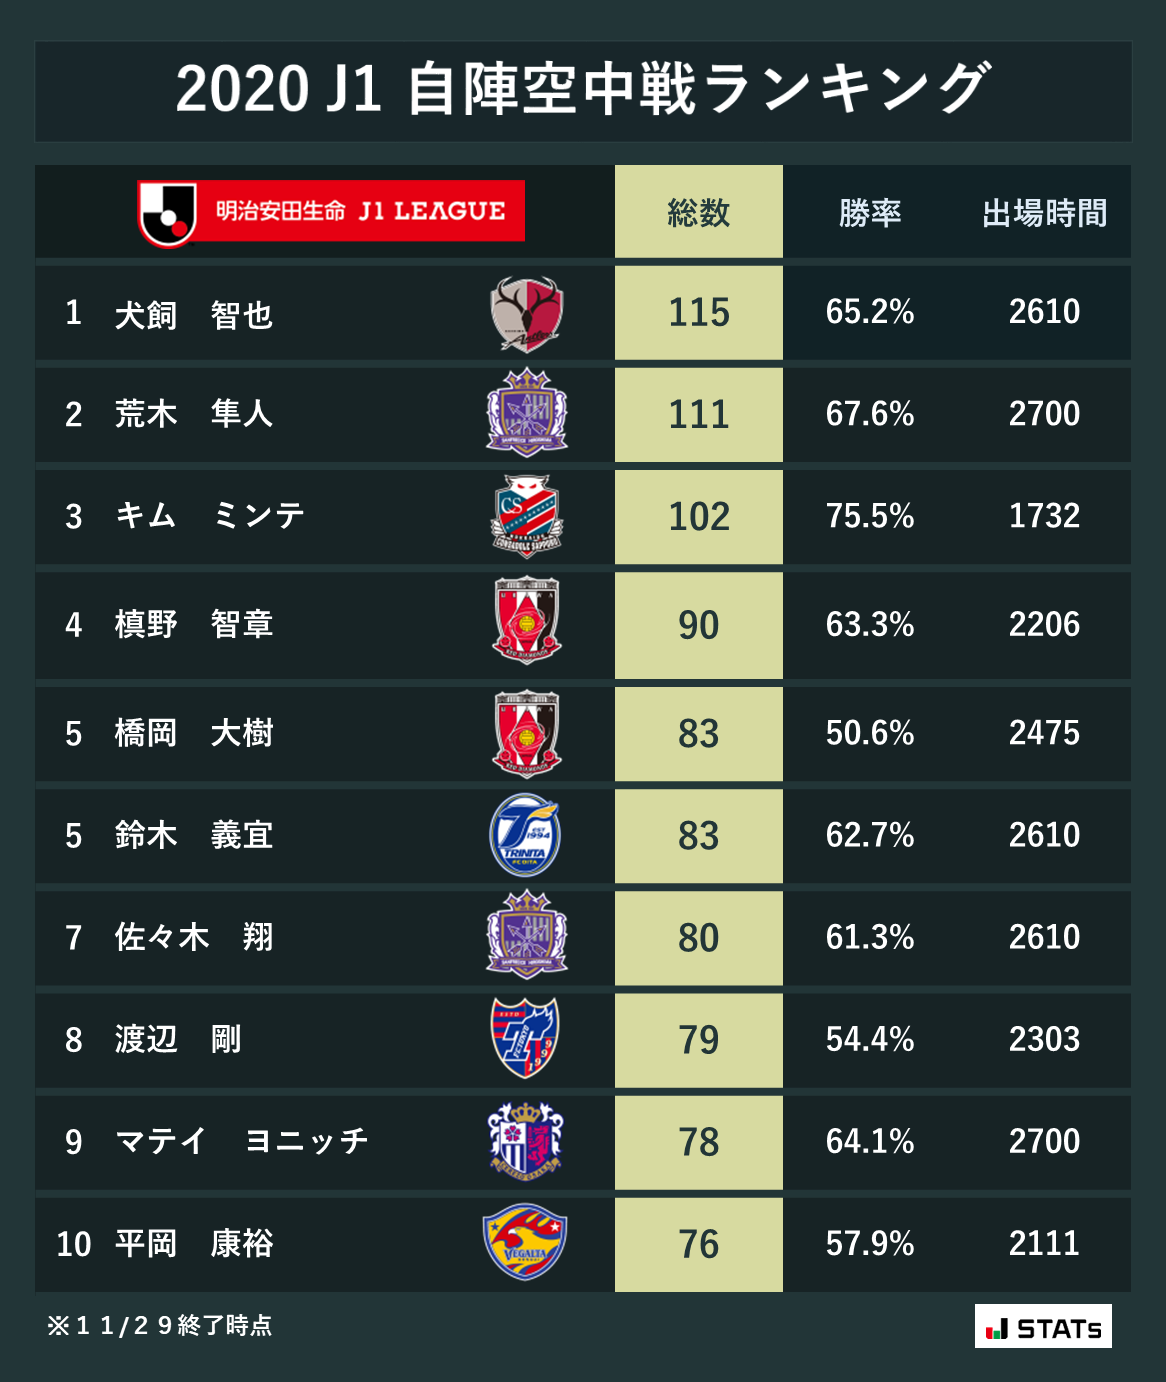Click the FC Tokyo crest beside 渡辺 剛
The image size is (1166, 1382).
pos(526,1038)
